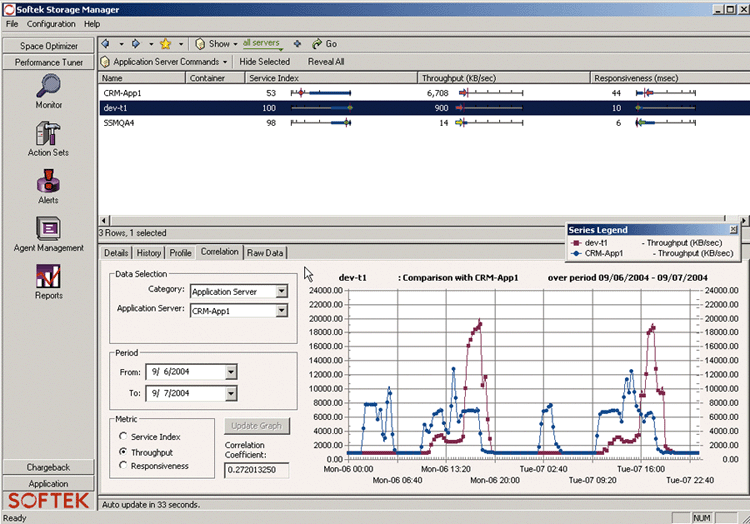The image size is (750, 524).
Task: Switch to the Raw Data tab
Action: pos(266,253)
